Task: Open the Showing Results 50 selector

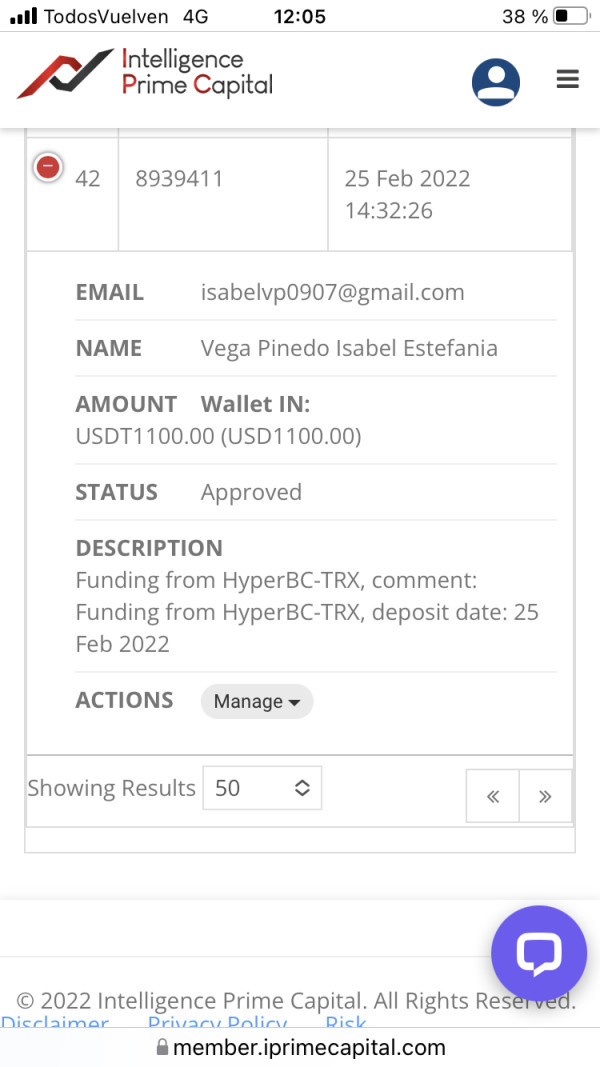Action: (x=262, y=788)
